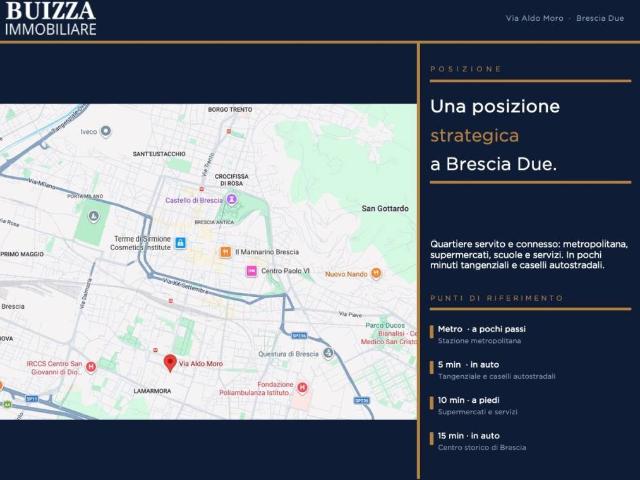Click the Castello di Brescia purple marker

point(232,200)
